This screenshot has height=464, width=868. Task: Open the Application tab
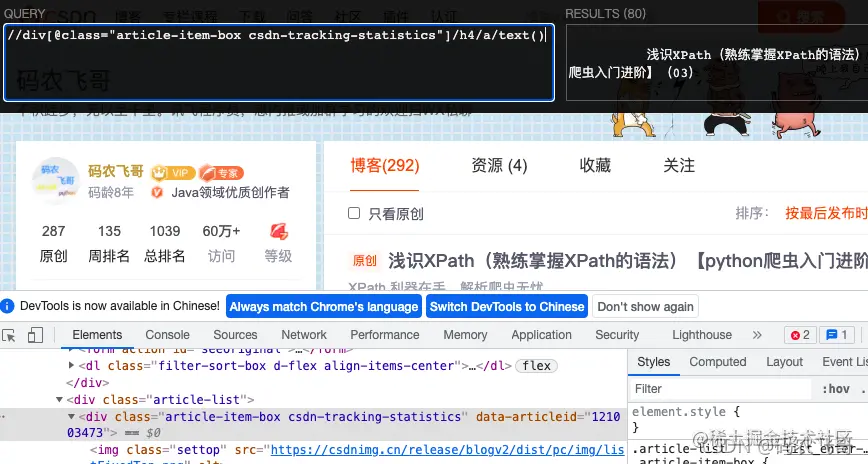[541, 335]
